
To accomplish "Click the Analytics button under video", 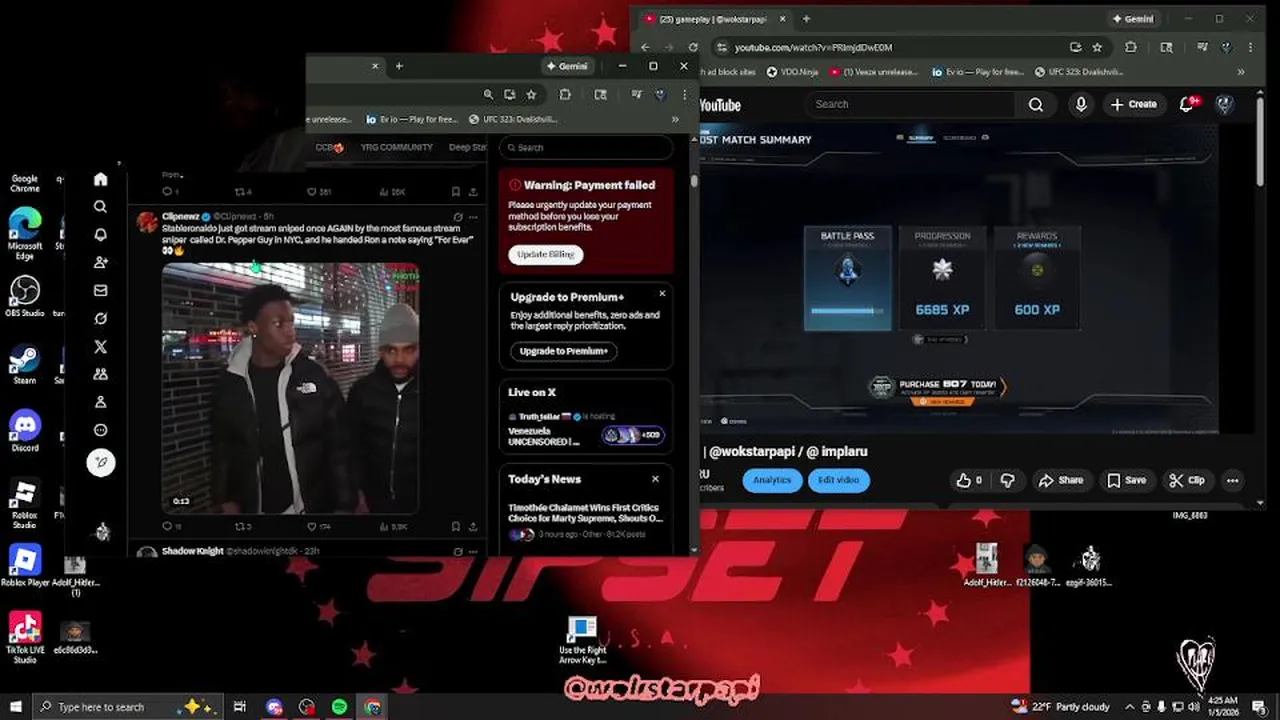I will pos(771,480).
